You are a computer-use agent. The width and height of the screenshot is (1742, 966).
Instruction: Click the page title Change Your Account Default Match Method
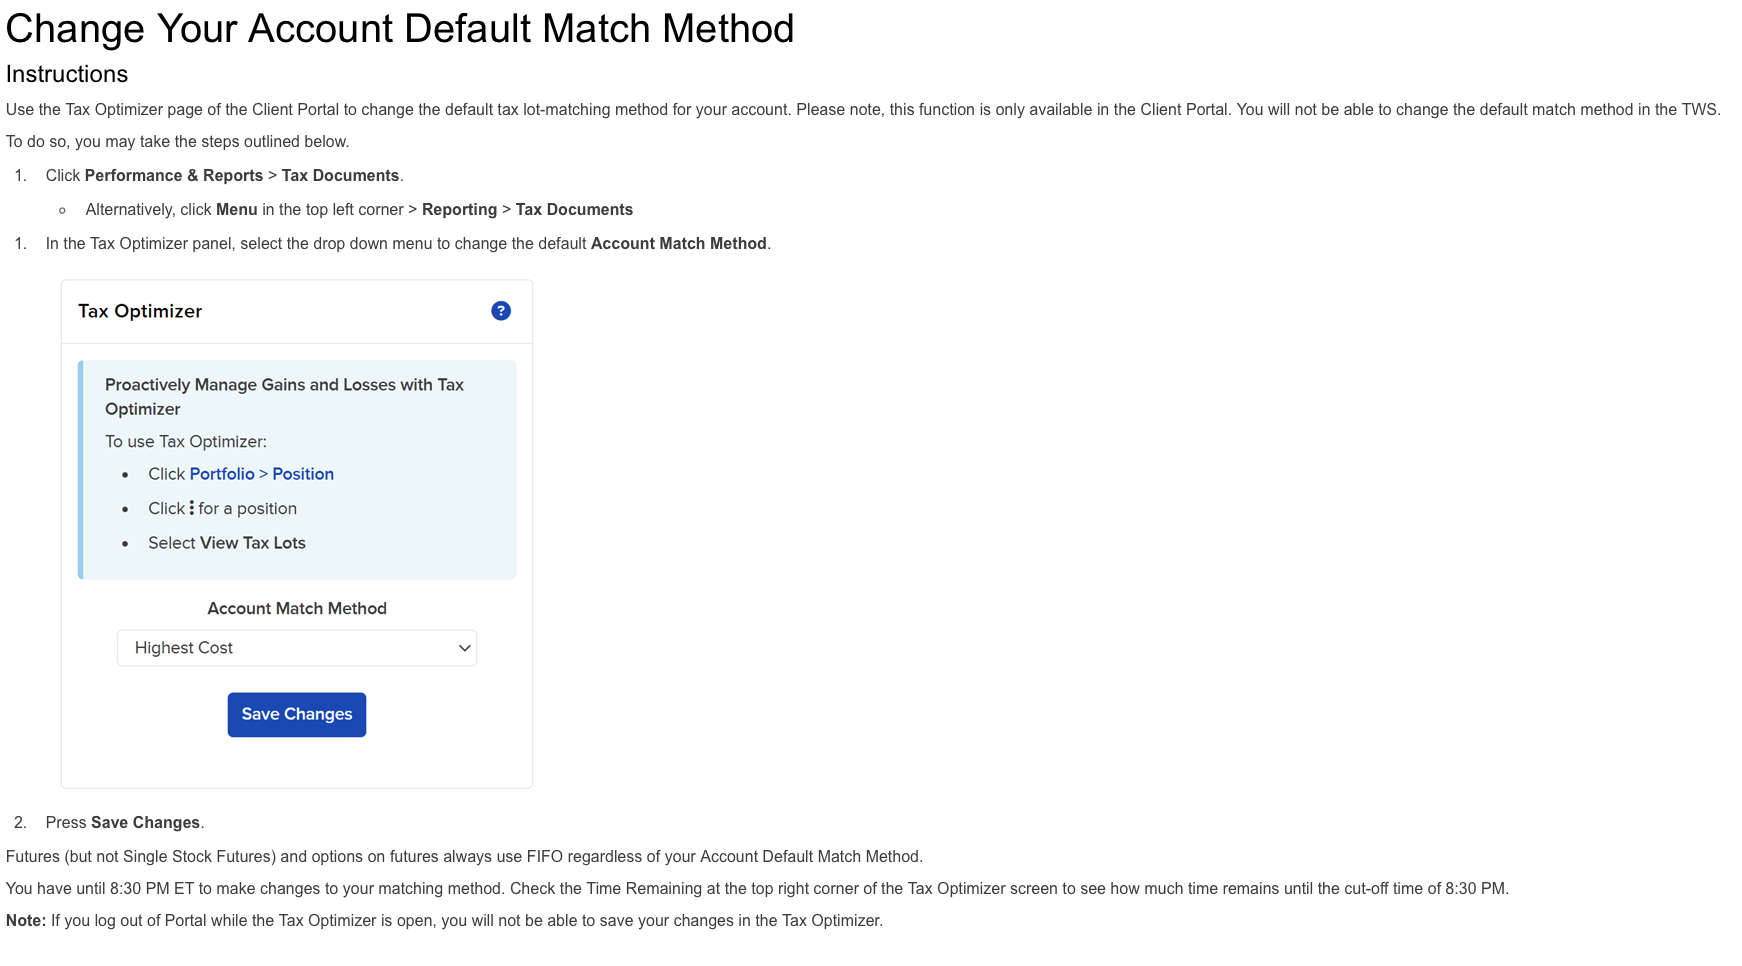click(x=400, y=28)
